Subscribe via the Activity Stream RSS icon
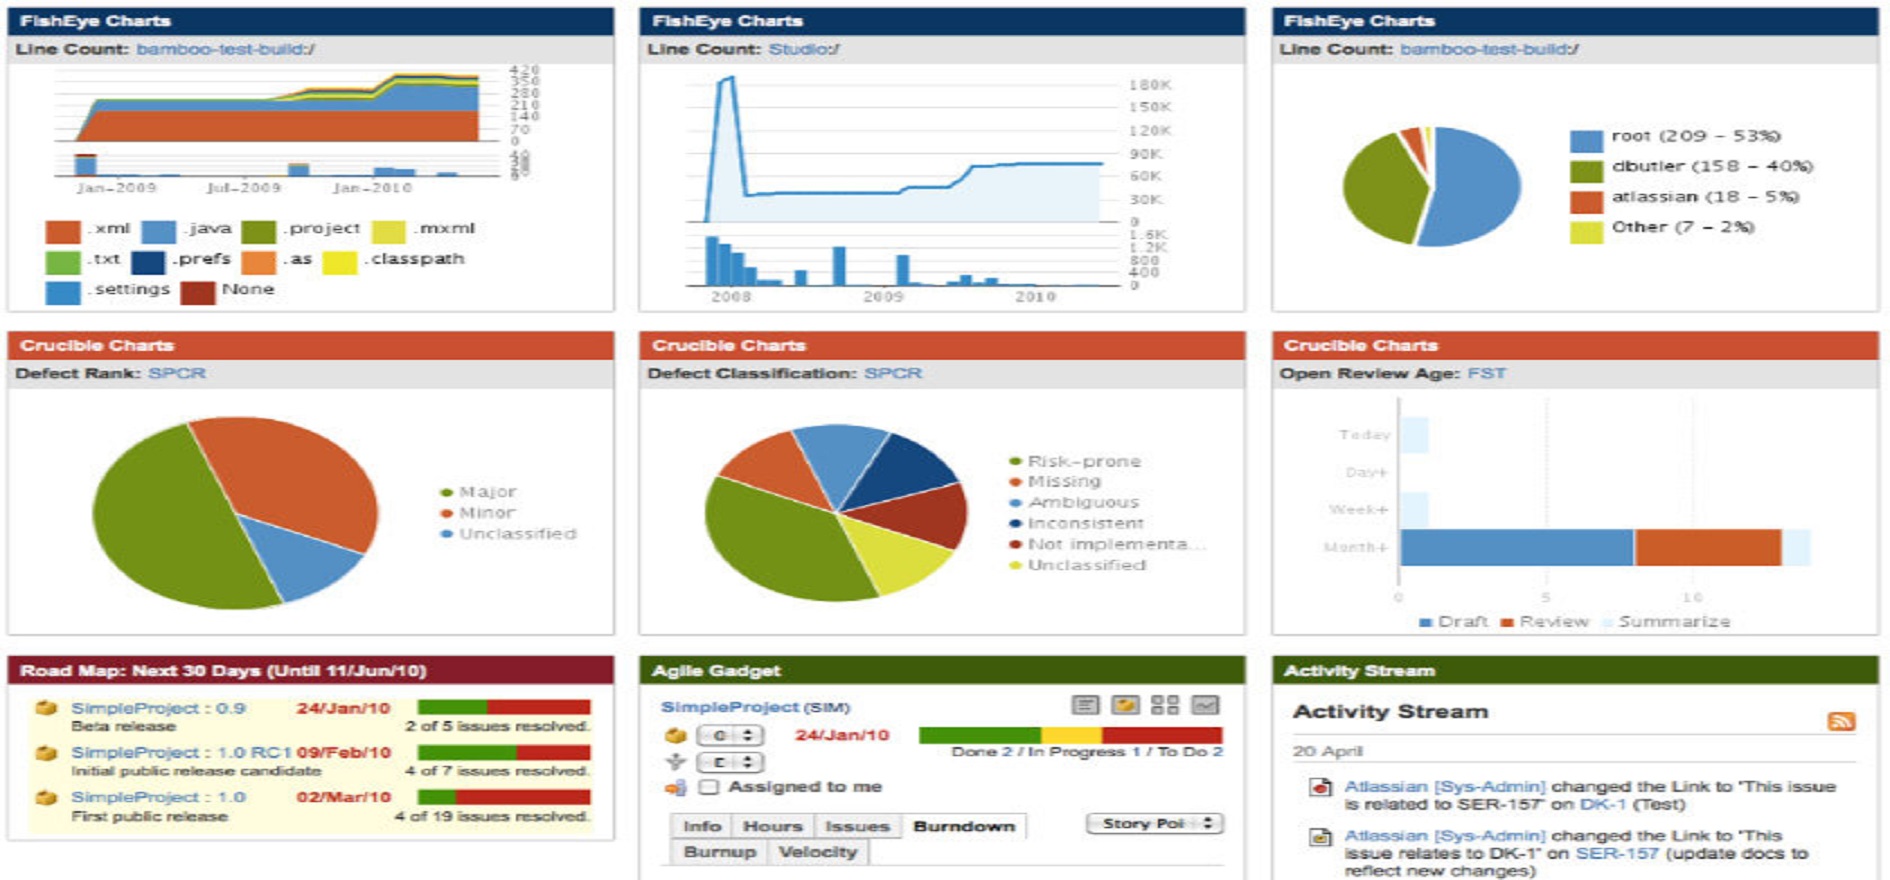Screen dimensions: 1890x880 click(1841, 721)
